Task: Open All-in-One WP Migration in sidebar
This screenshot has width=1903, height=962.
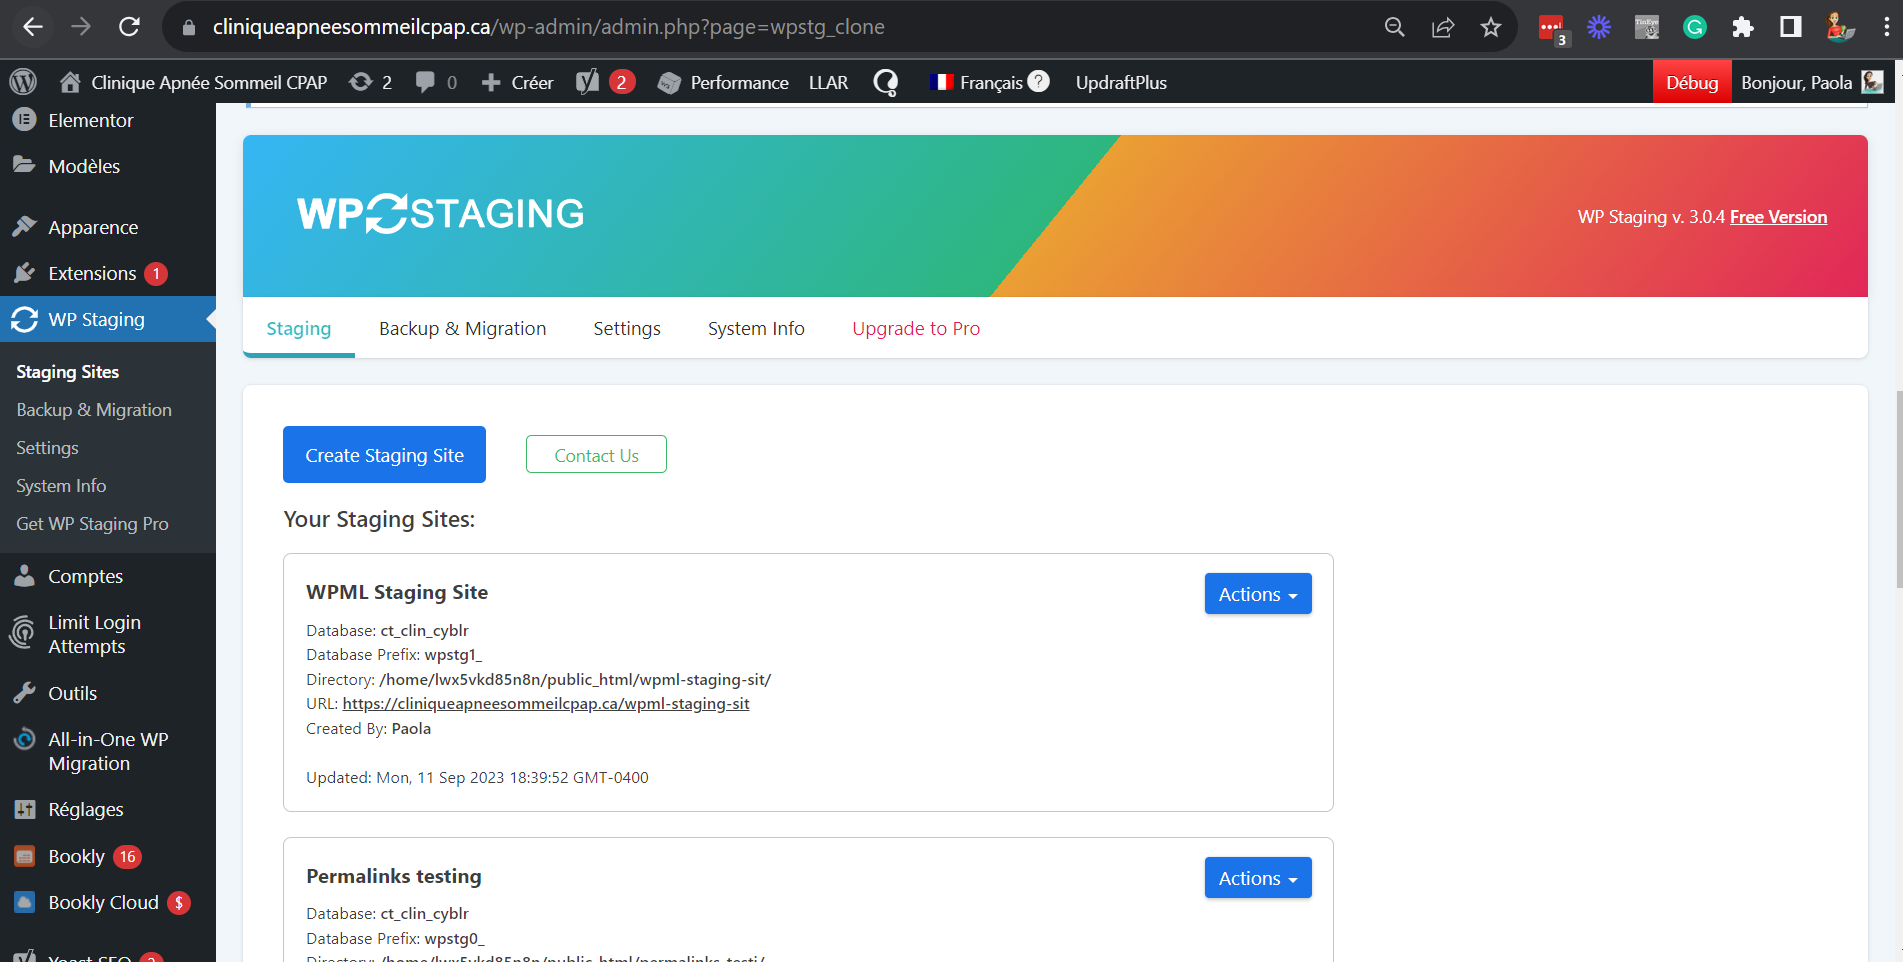Action: (x=108, y=751)
